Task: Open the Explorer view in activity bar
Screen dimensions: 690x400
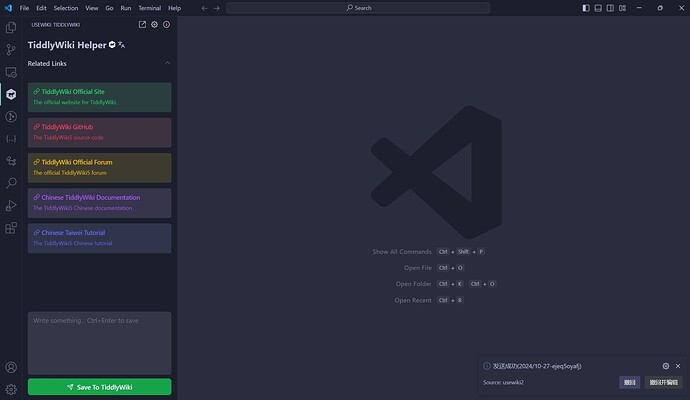Action: [11, 27]
